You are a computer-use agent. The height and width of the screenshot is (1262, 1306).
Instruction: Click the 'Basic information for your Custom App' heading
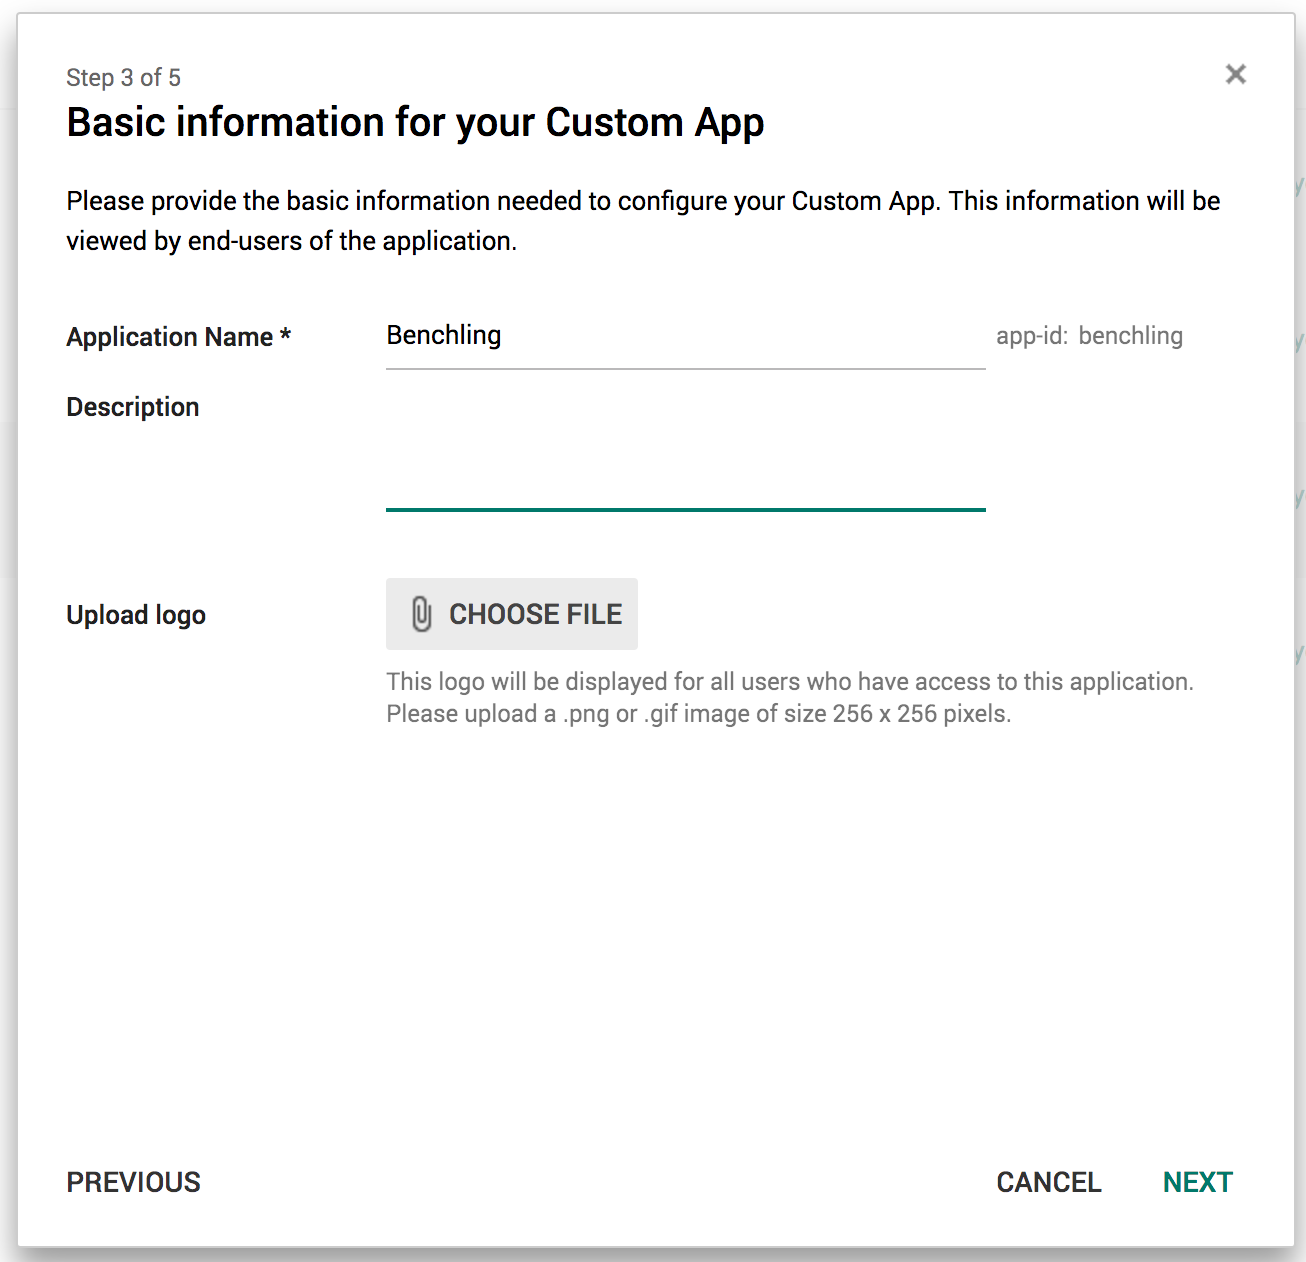pos(415,122)
